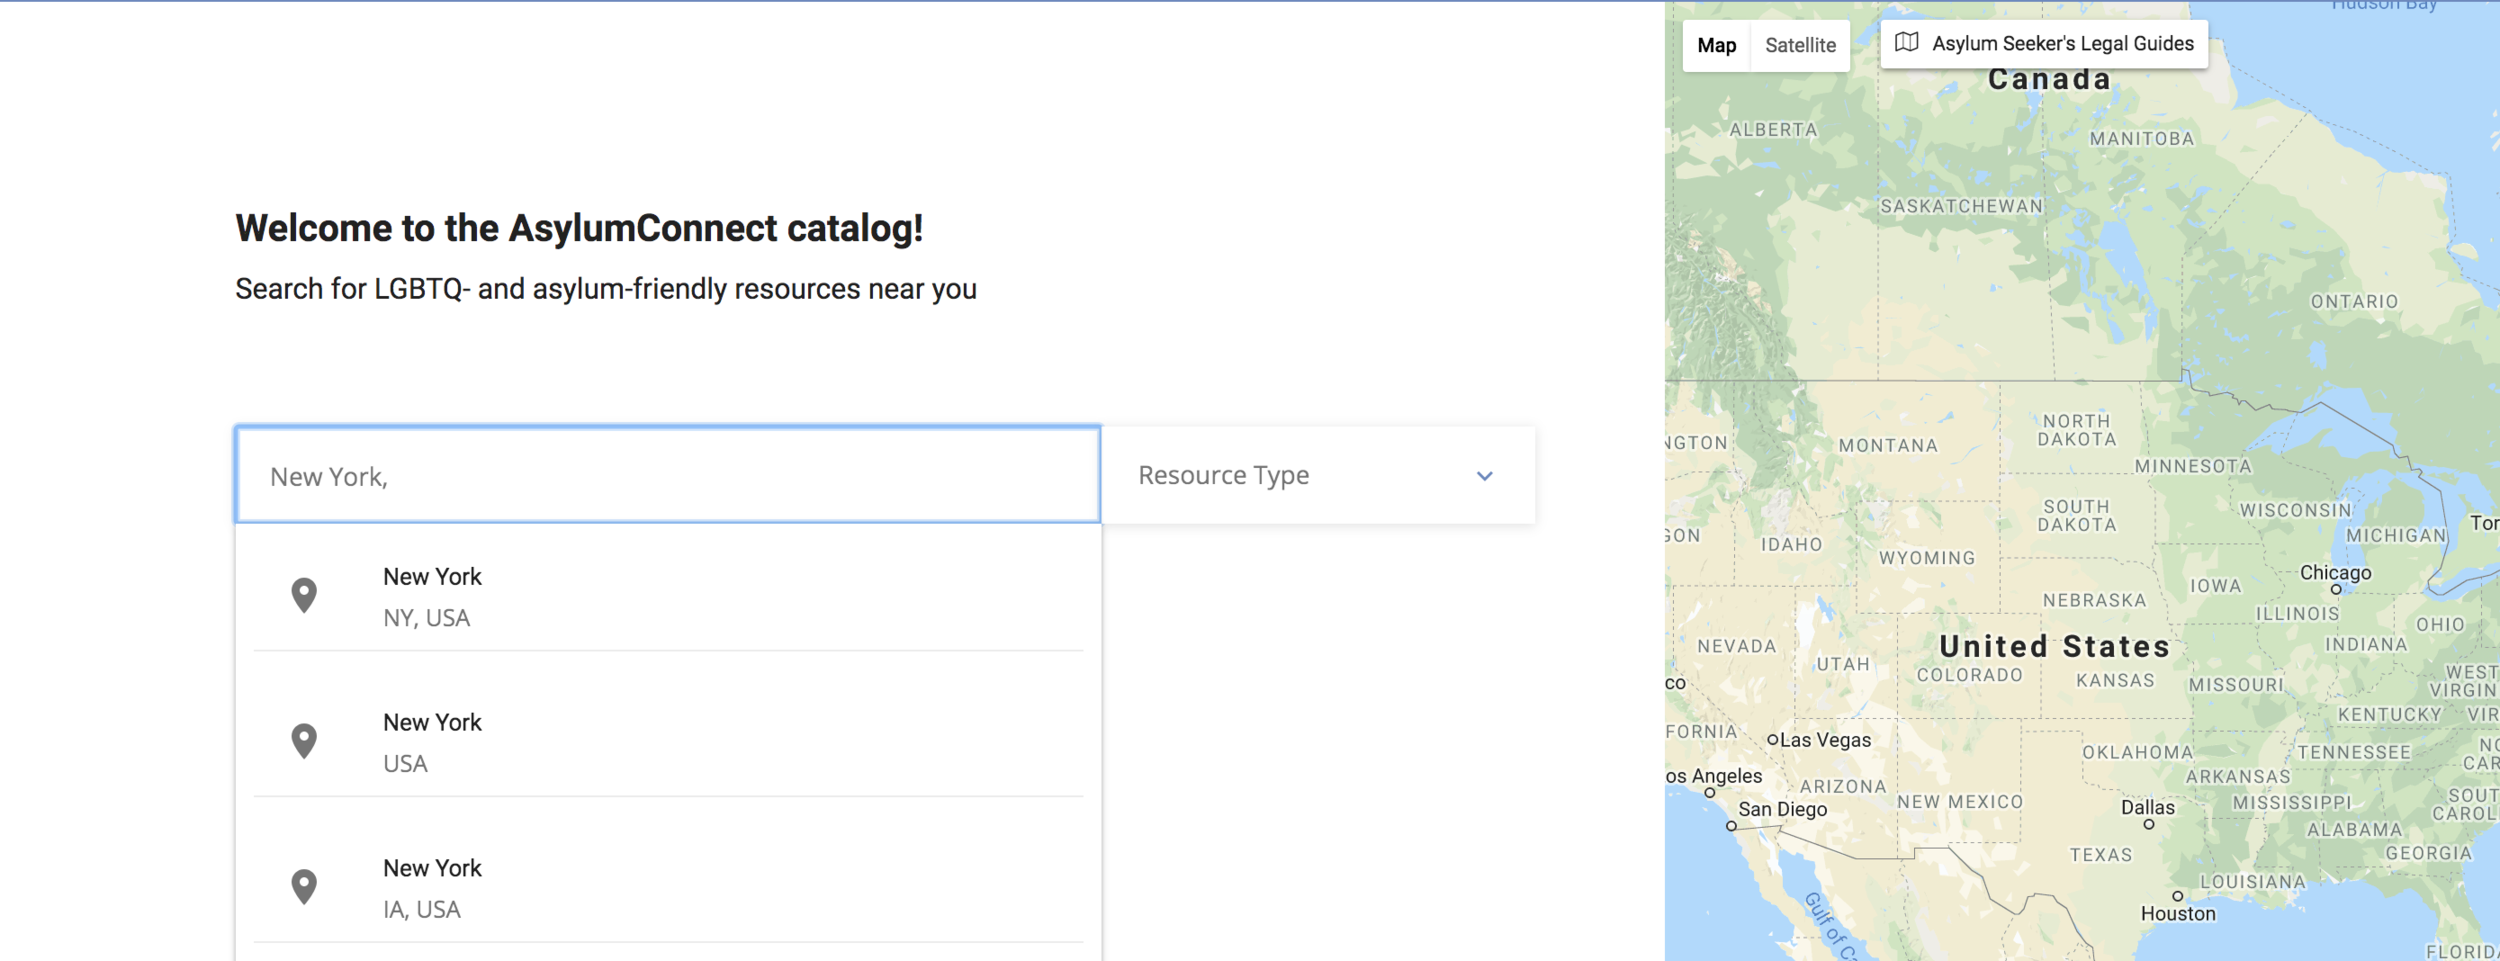Click the Chicago marker on the map

point(2336,590)
